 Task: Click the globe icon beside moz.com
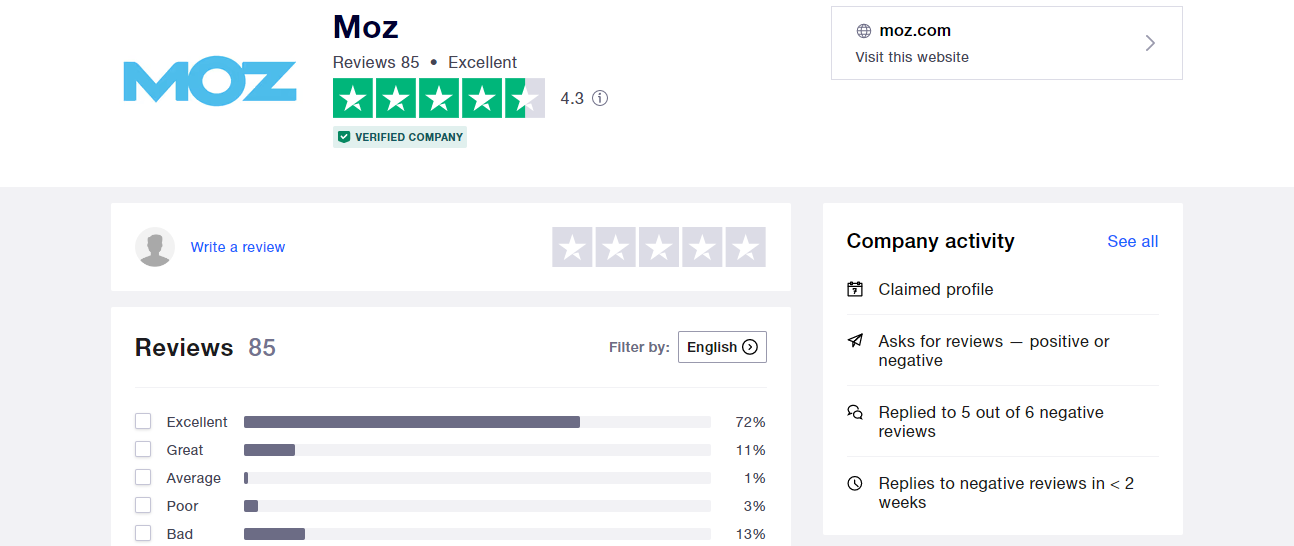pyautogui.click(x=864, y=31)
